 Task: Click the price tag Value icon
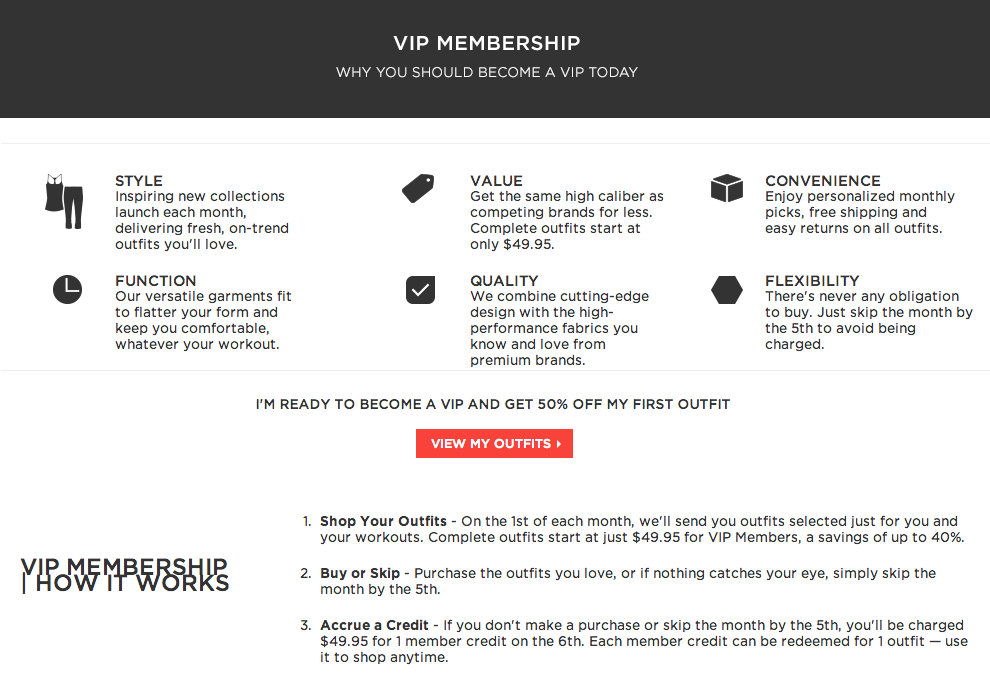pos(418,188)
